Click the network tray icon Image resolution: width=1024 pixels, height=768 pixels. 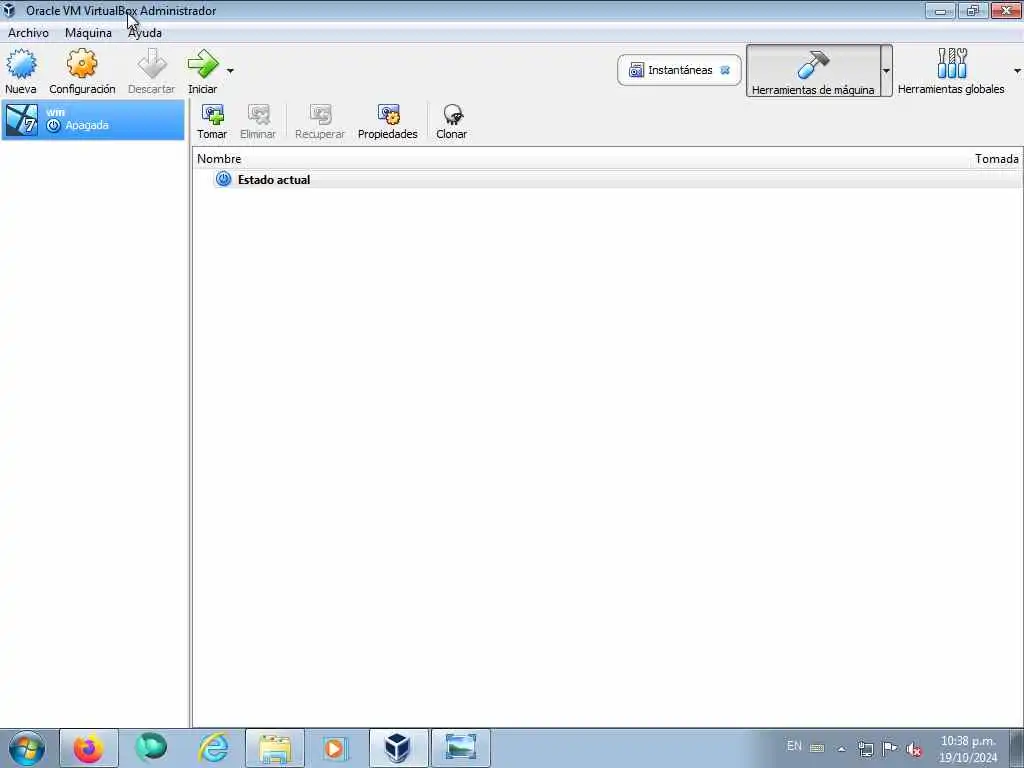[865, 748]
